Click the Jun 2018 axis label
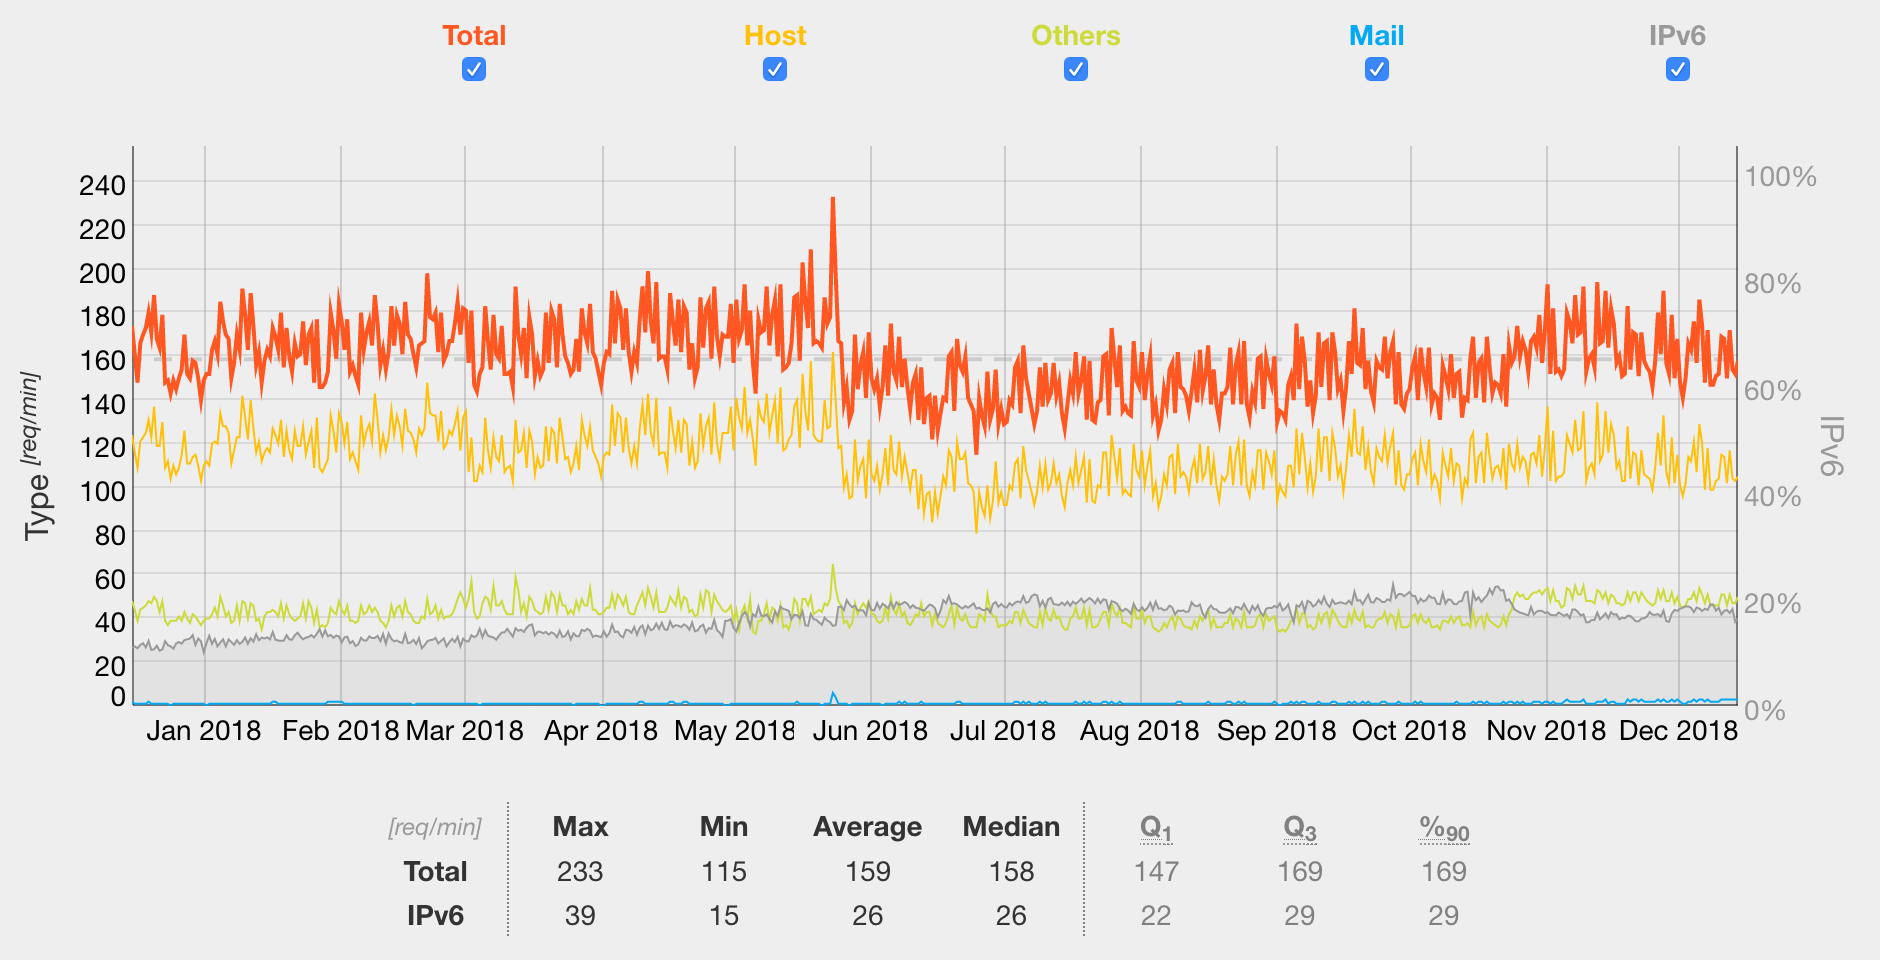Screen dimensions: 1880x960 point(870,731)
